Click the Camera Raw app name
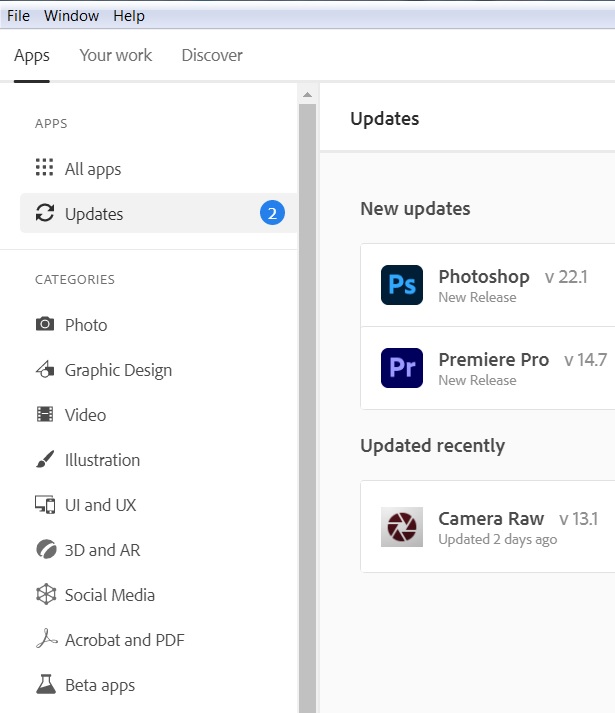 (491, 519)
